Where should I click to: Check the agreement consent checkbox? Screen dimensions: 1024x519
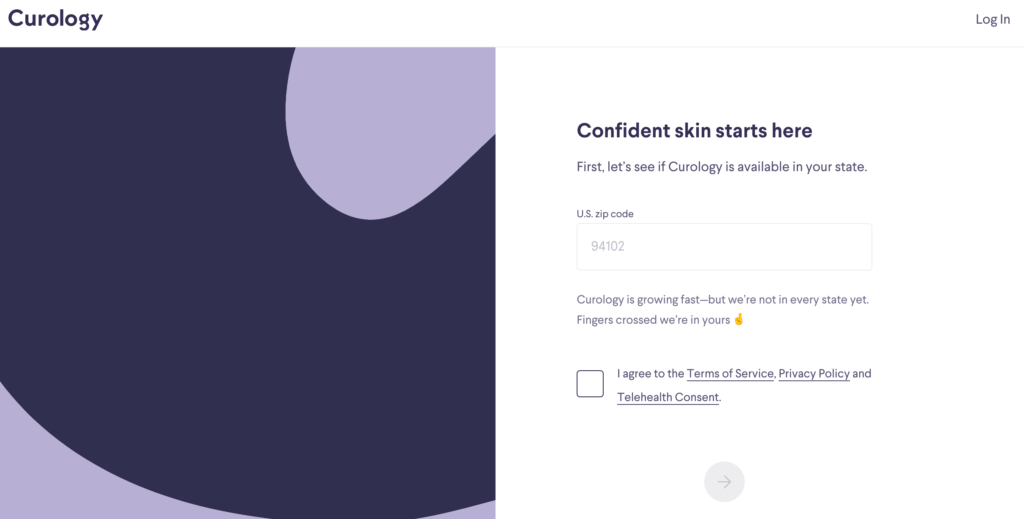(x=590, y=383)
